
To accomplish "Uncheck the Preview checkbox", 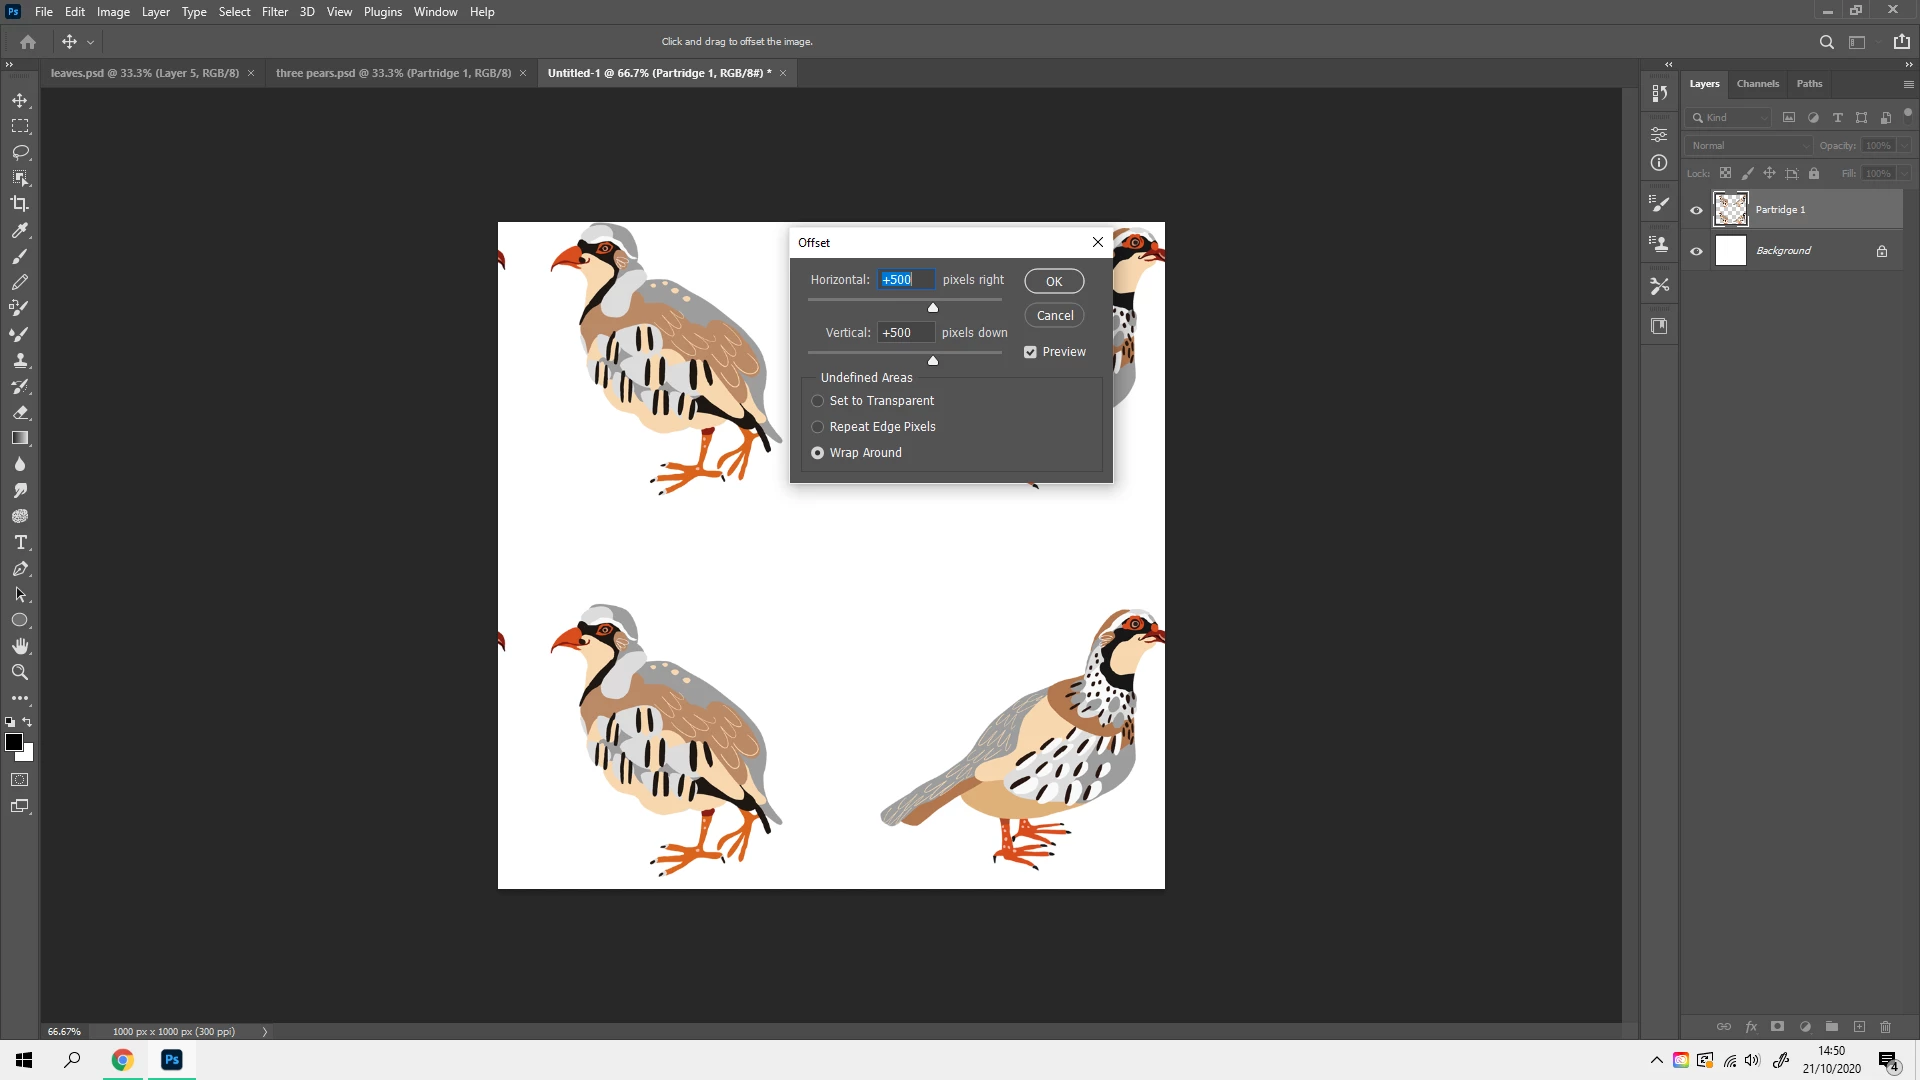I will coord(1030,352).
